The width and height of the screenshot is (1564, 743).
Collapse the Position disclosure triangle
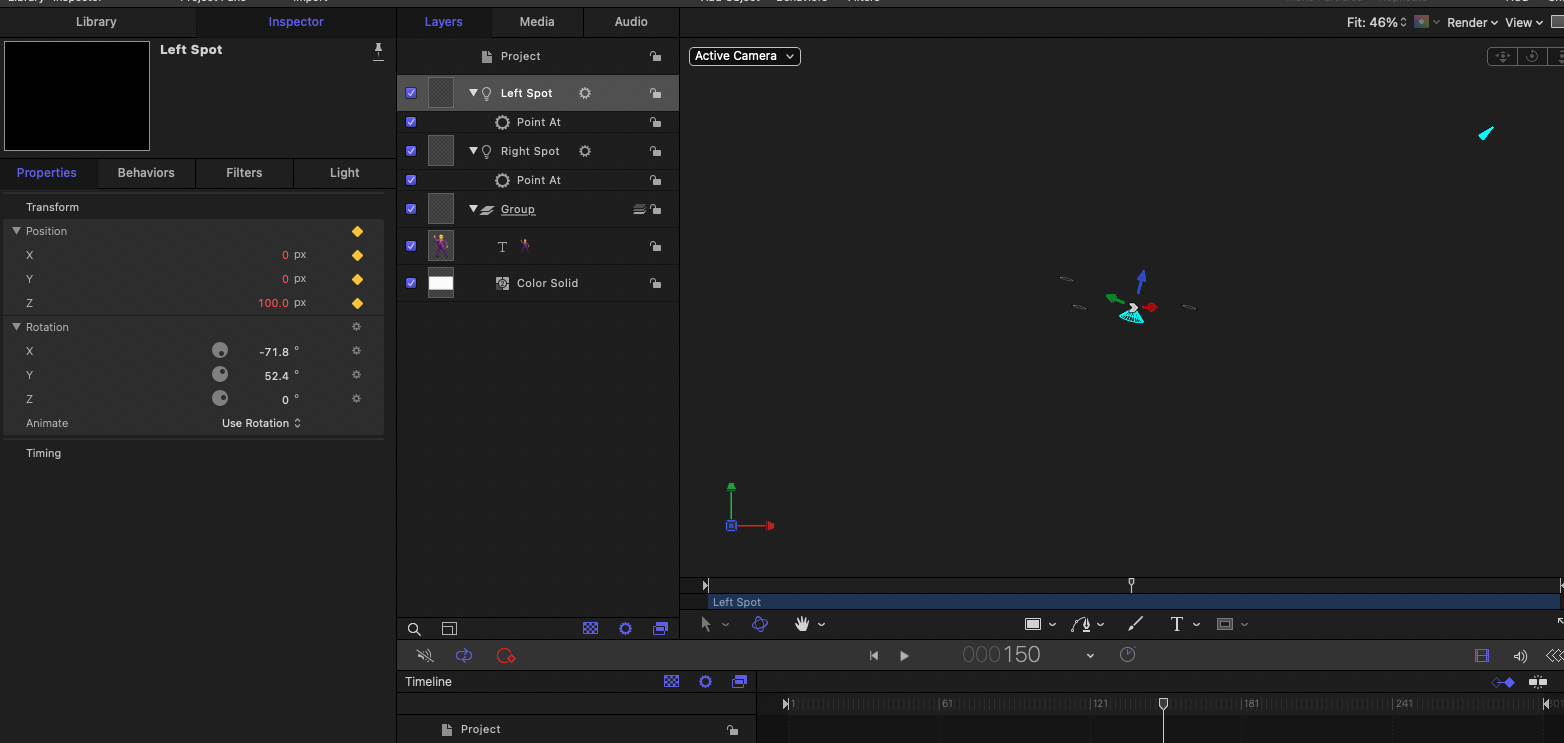click(16, 231)
